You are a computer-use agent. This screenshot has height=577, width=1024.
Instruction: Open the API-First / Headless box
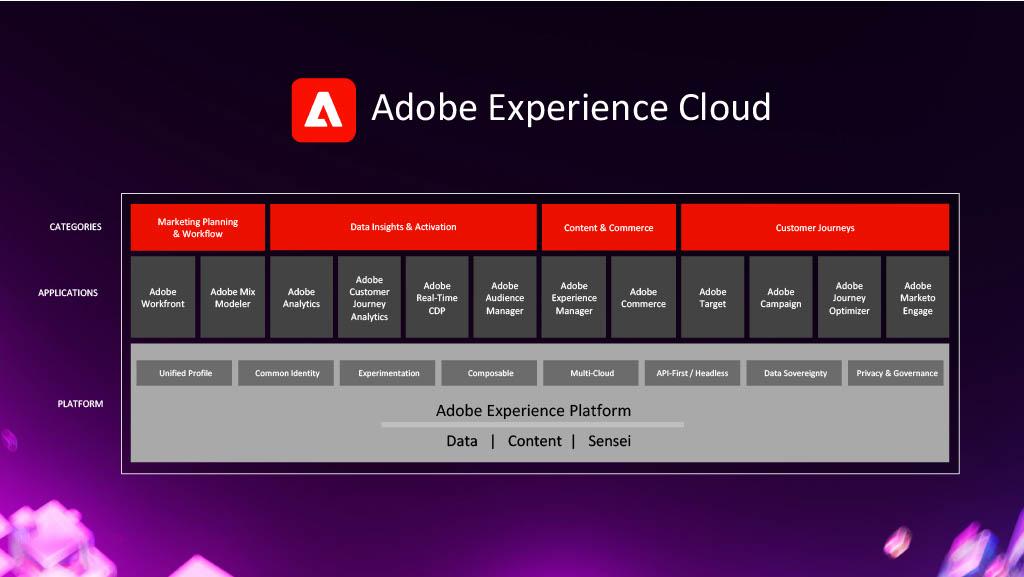click(692, 373)
